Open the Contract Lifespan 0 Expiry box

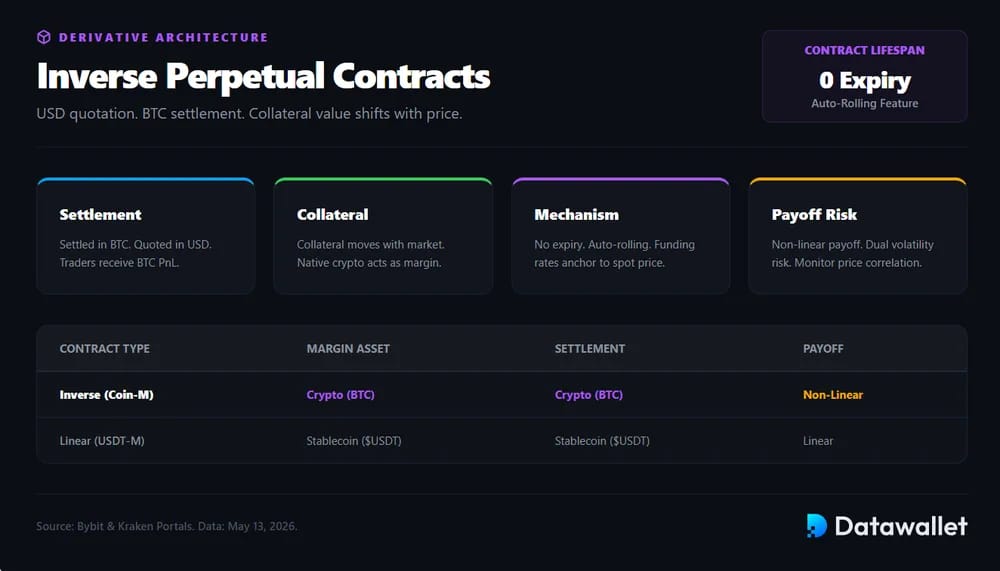(864, 76)
